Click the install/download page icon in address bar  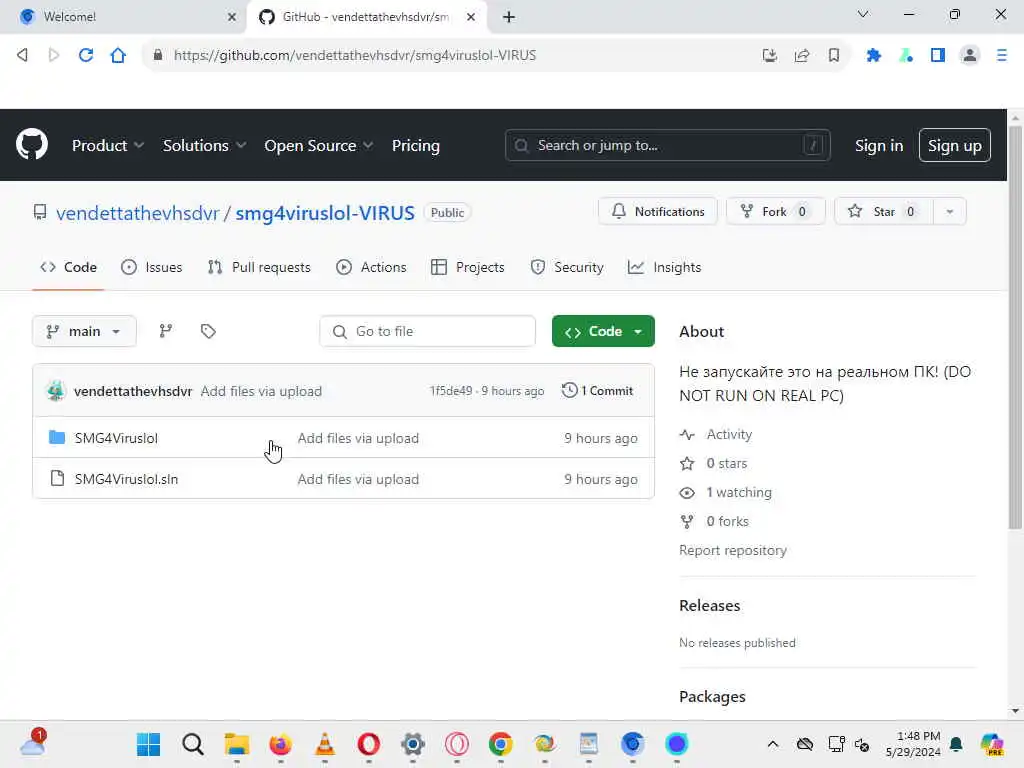pos(770,56)
